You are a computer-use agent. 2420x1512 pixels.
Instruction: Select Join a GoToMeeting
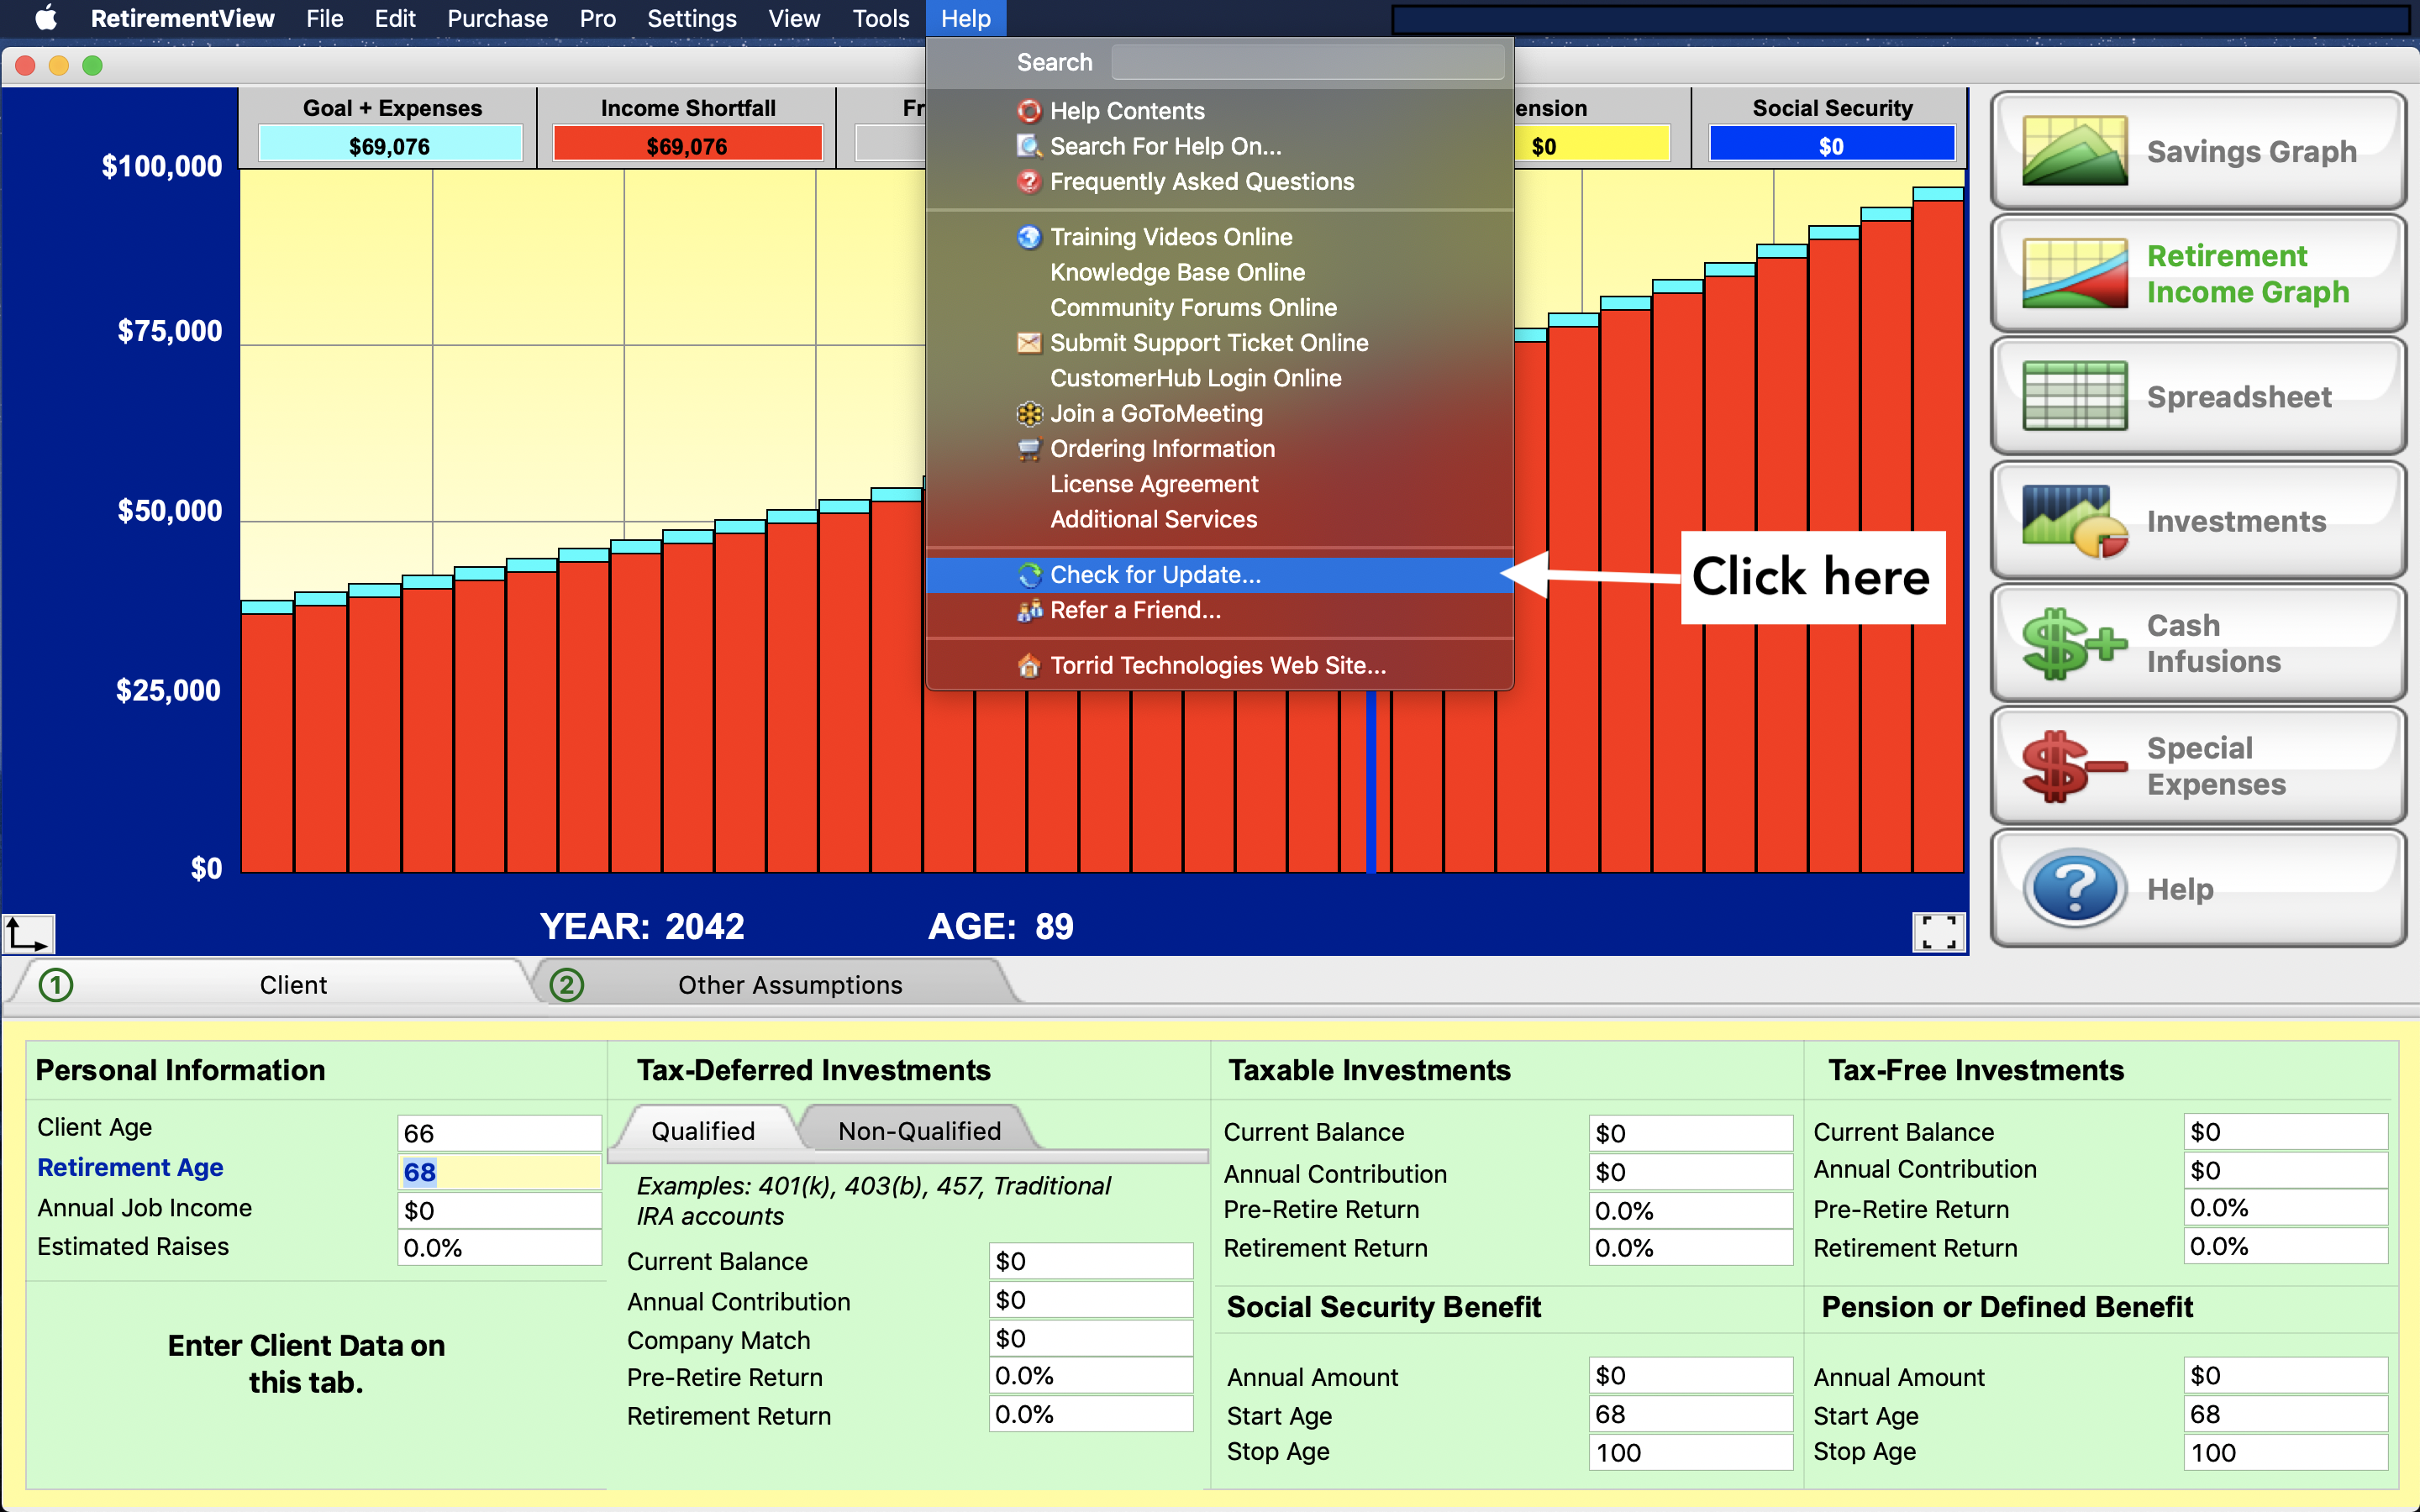point(1220,413)
